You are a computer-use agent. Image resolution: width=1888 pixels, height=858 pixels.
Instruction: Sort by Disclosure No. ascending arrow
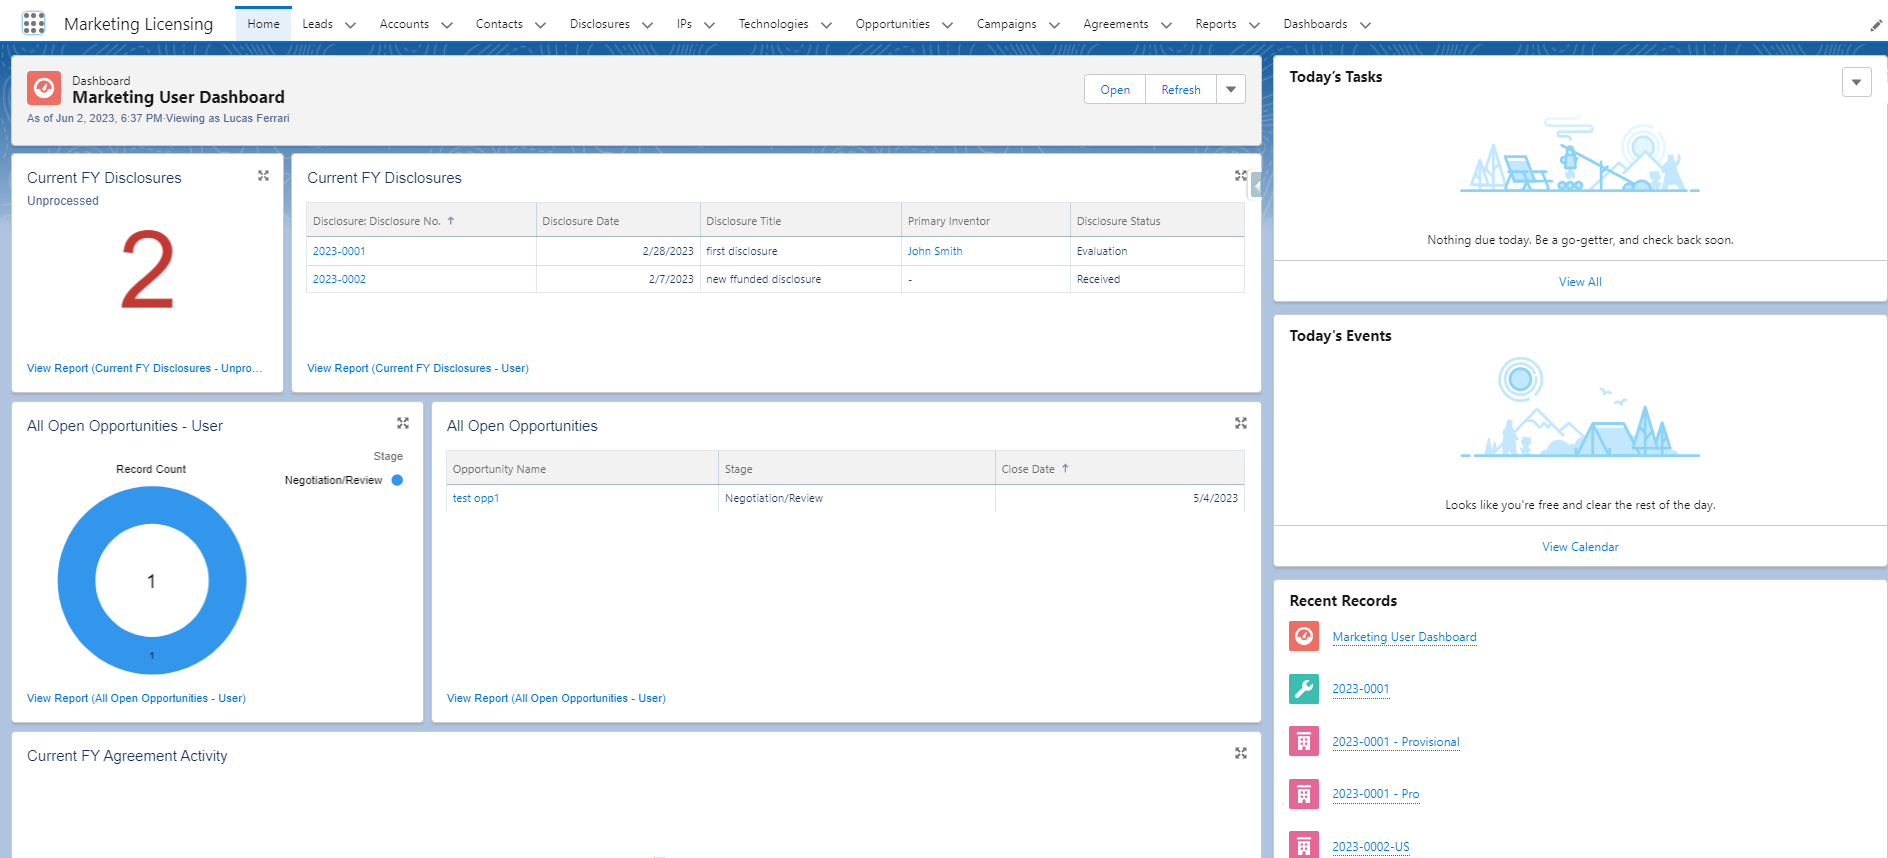(x=451, y=221)
